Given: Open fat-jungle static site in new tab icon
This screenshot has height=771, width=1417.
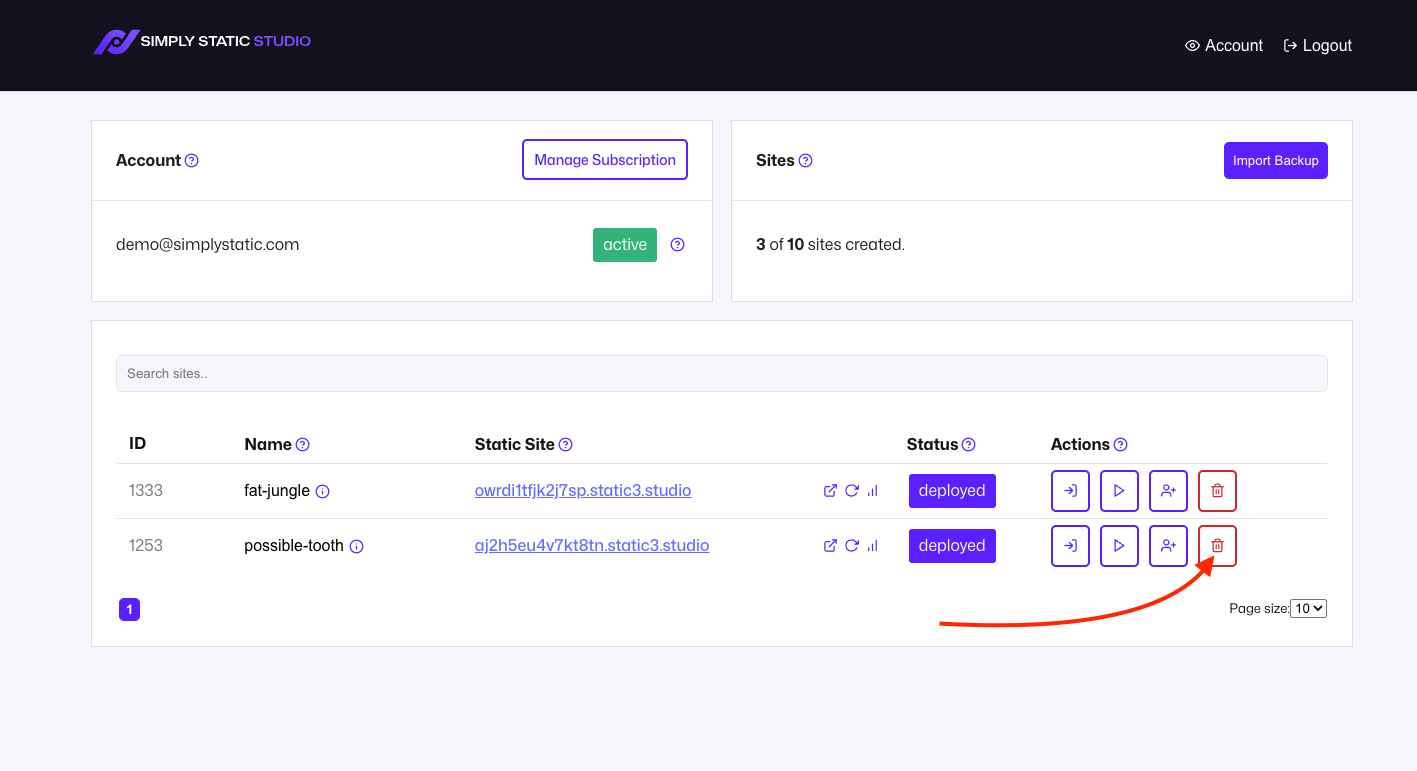Looking at the screenshot, I should [x=830, y=491].
